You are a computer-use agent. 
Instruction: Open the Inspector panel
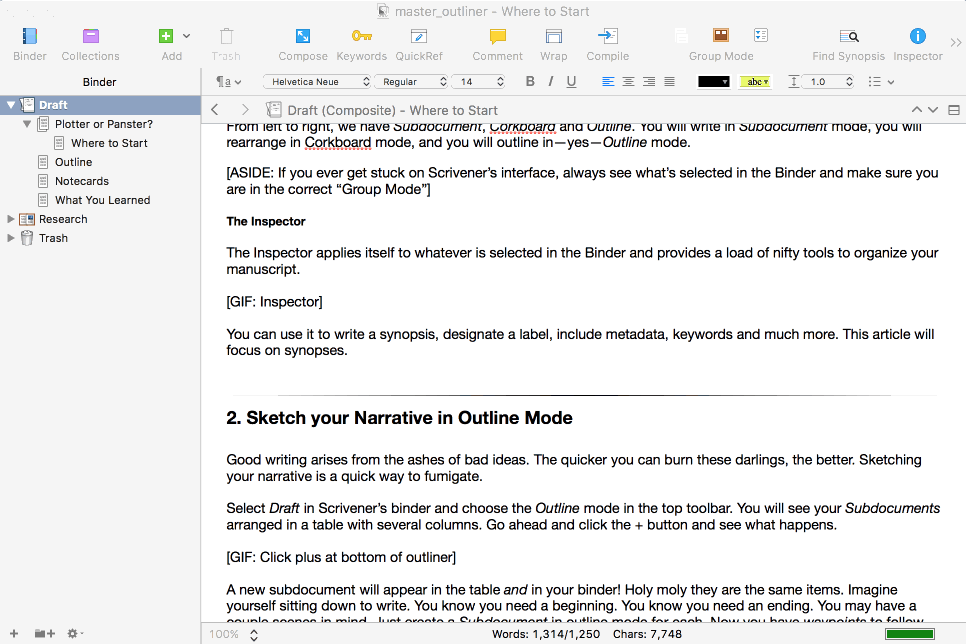pos(917,36)
